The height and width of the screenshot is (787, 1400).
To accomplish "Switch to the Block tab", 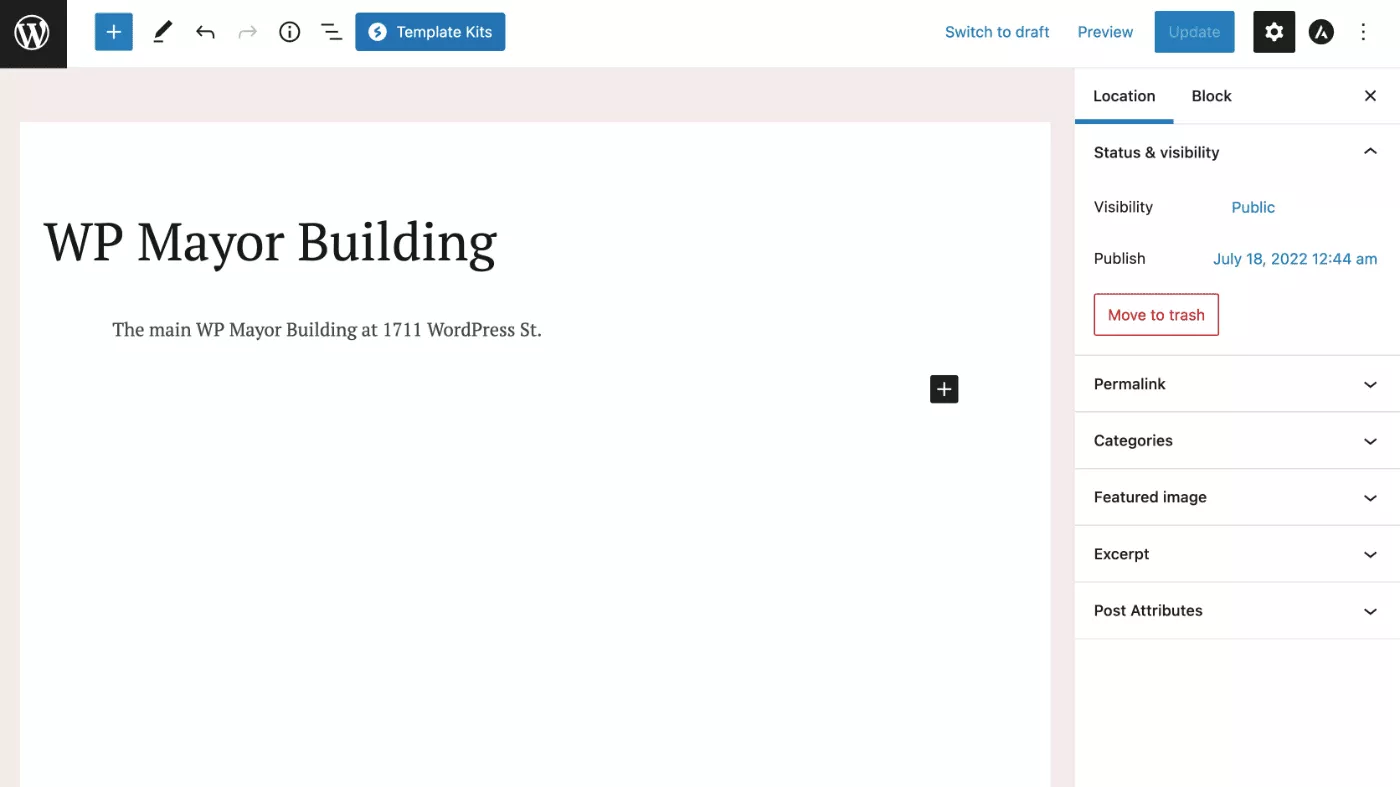I will point(1211,96).
